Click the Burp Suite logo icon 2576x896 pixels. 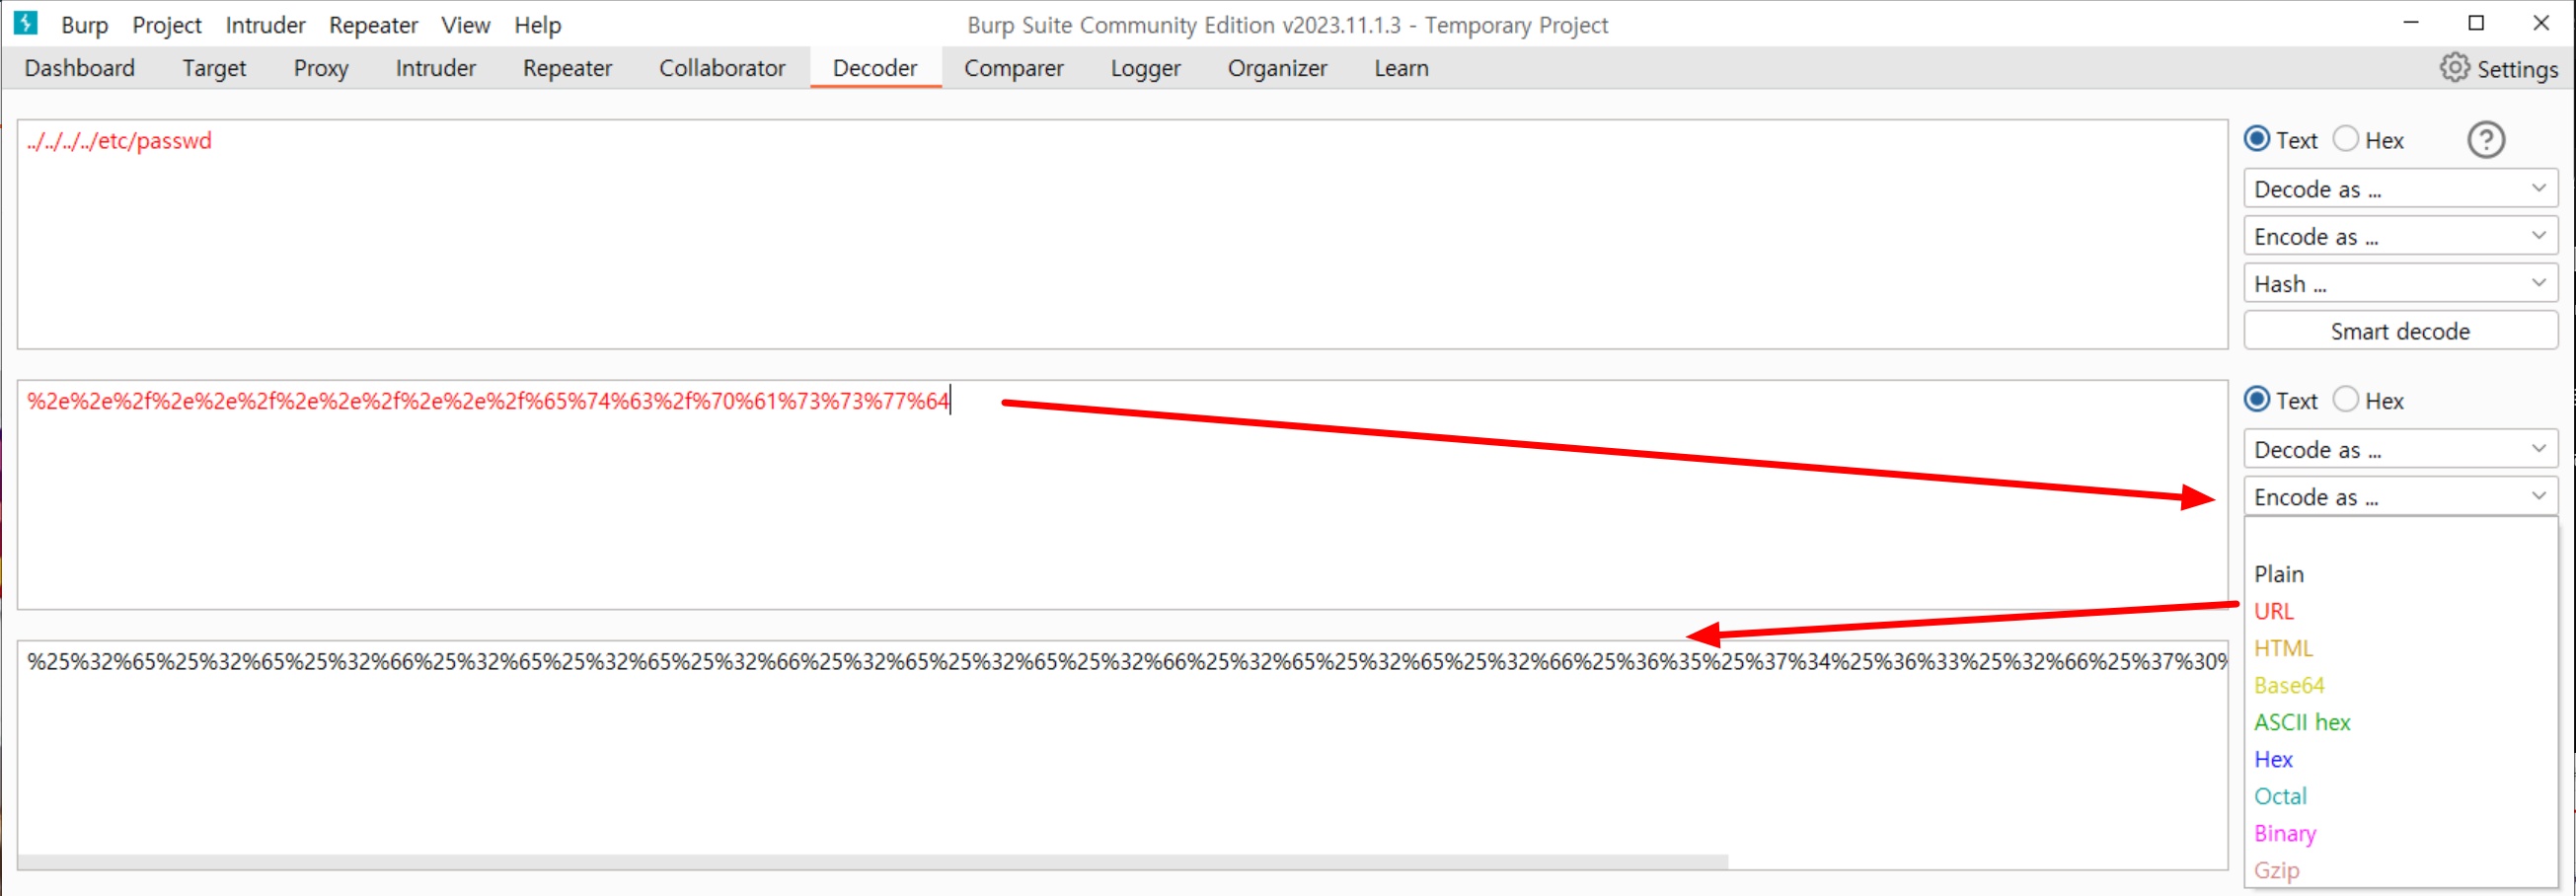(x=25, y=23)
